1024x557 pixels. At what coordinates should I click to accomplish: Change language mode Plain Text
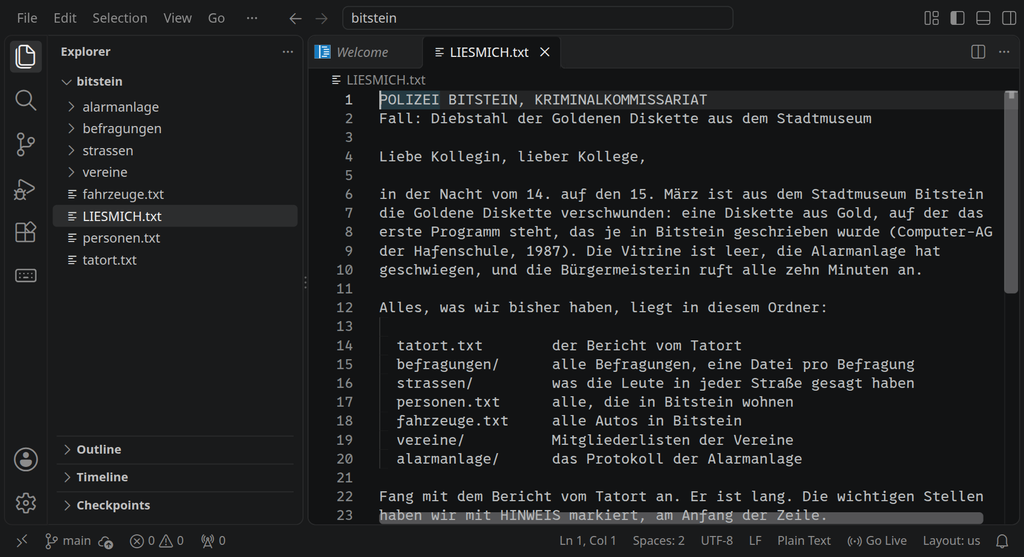pyautogui.click(x=803, y=541)
